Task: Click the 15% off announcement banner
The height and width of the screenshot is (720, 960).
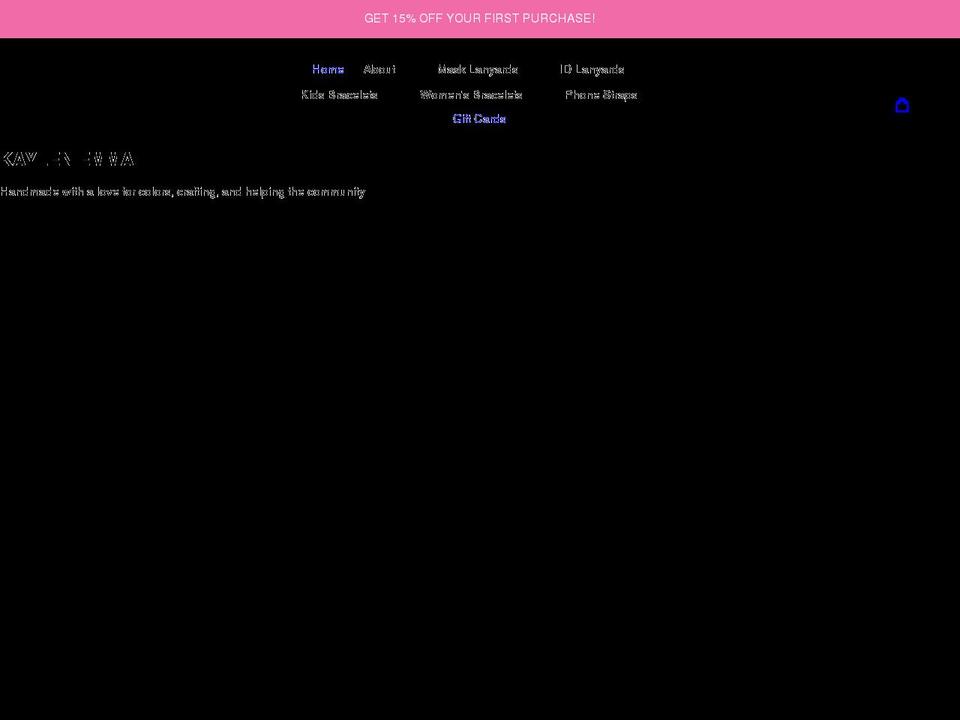Action: click(x=480, y=17)
